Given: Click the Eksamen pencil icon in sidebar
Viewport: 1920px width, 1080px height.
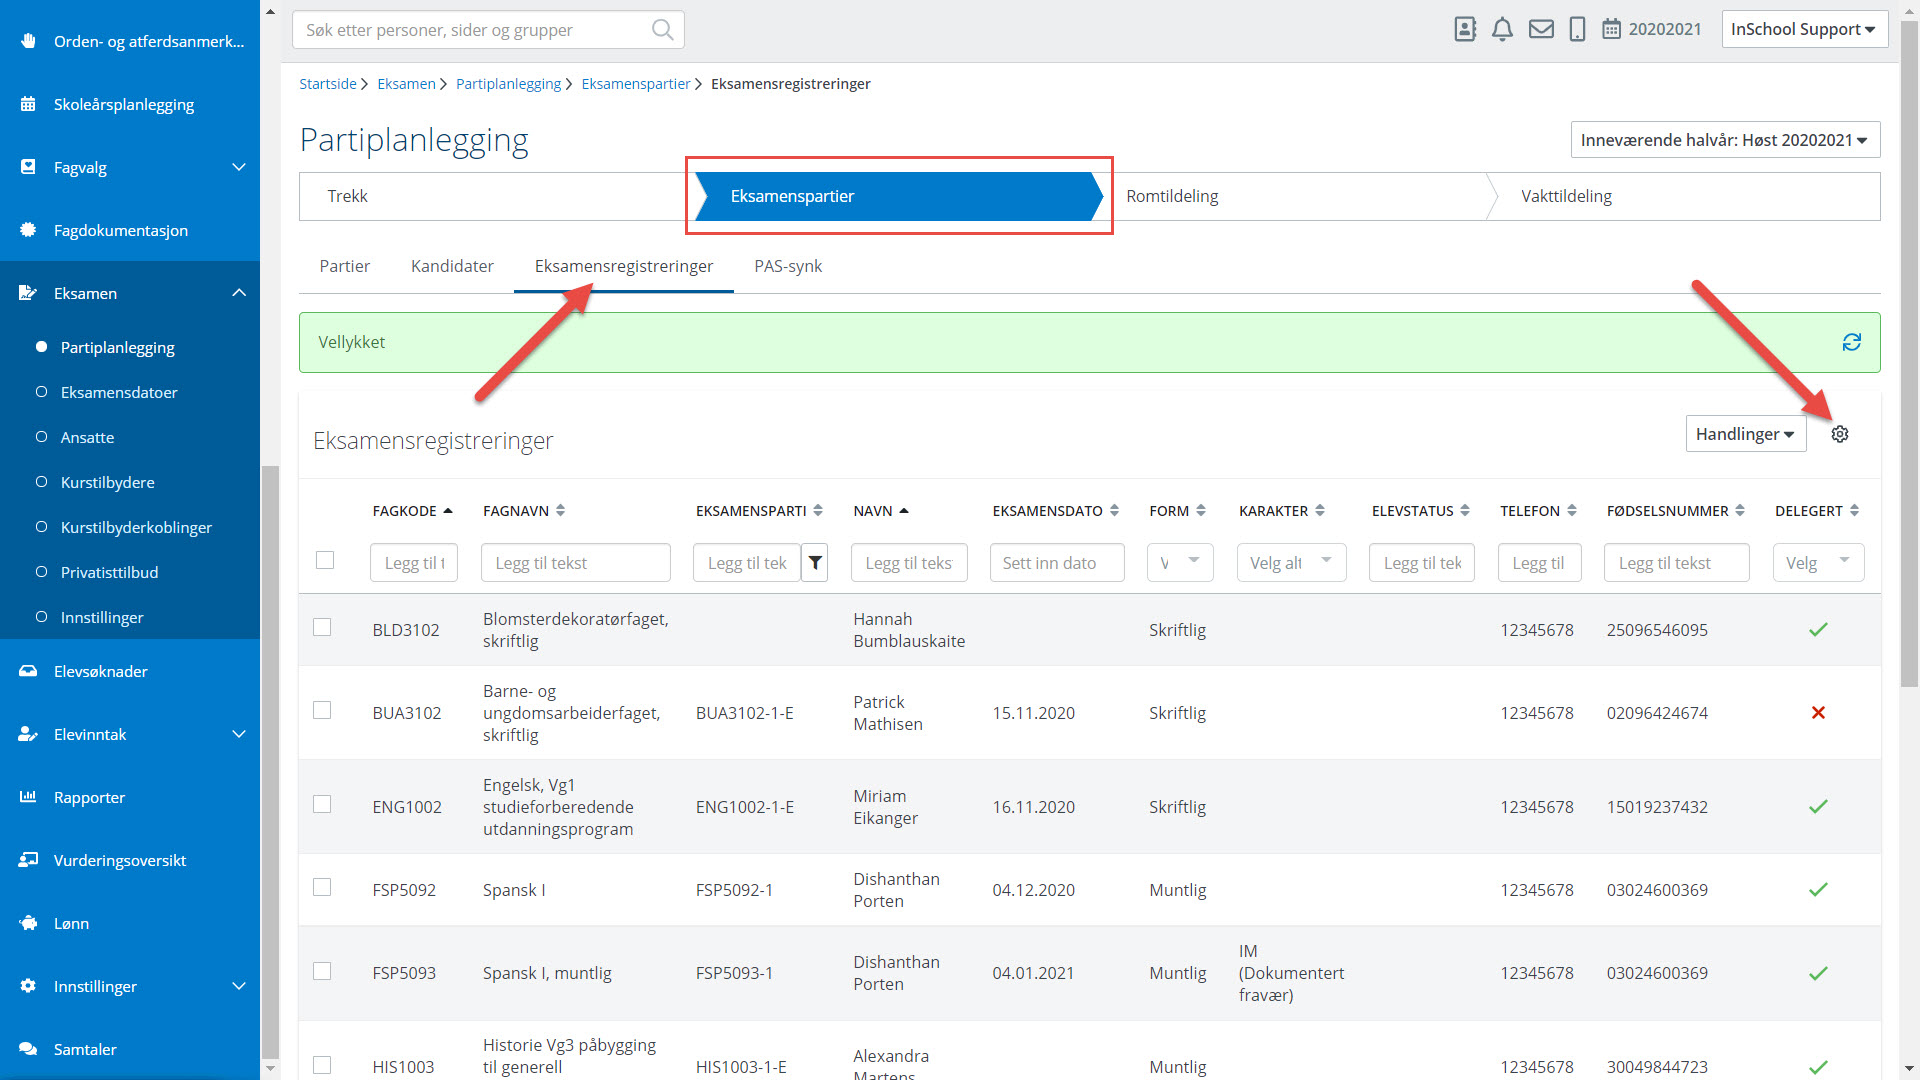Looking at the screenshot, I should 28,293.
